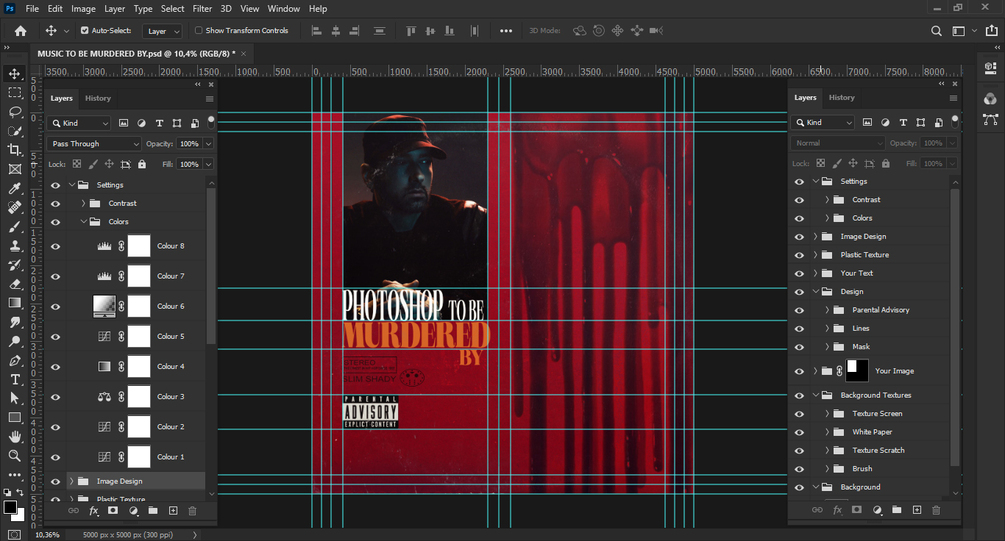1005x541 pixels.
Task: Click the Fill value field in left panel
Action: tap(189, 164)
